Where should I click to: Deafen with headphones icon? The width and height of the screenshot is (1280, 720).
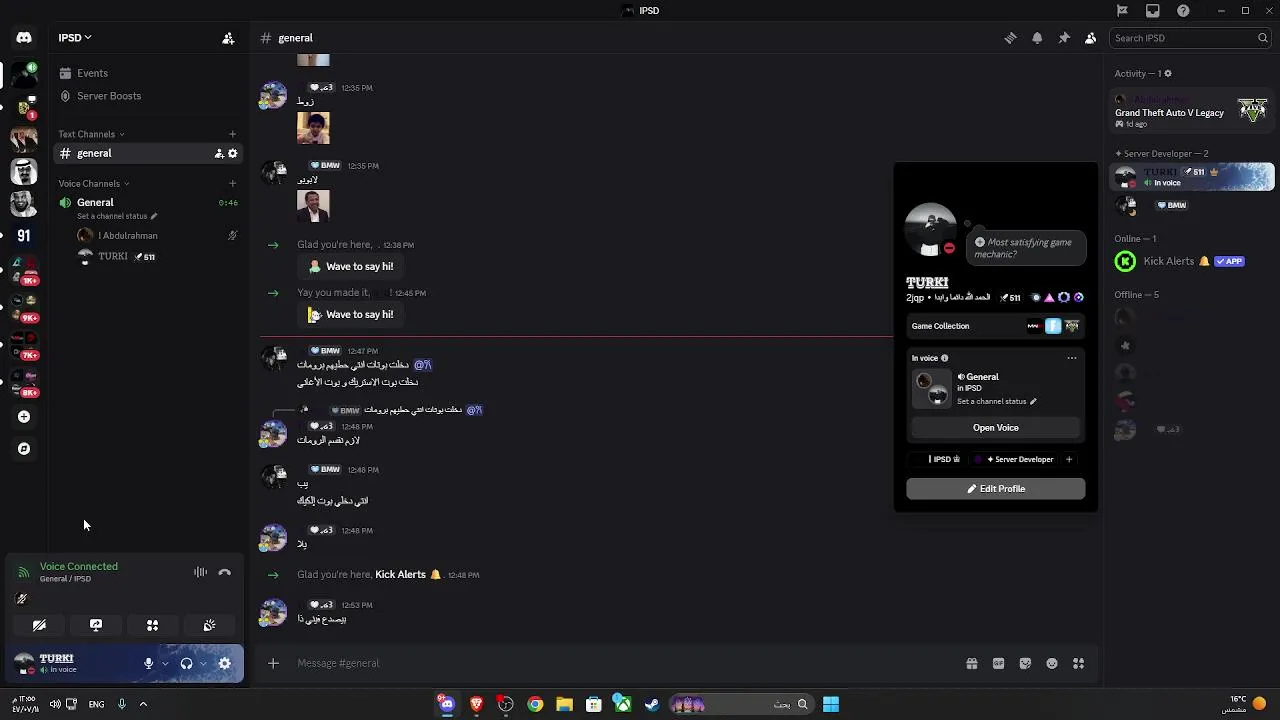(x=186, y=663)
